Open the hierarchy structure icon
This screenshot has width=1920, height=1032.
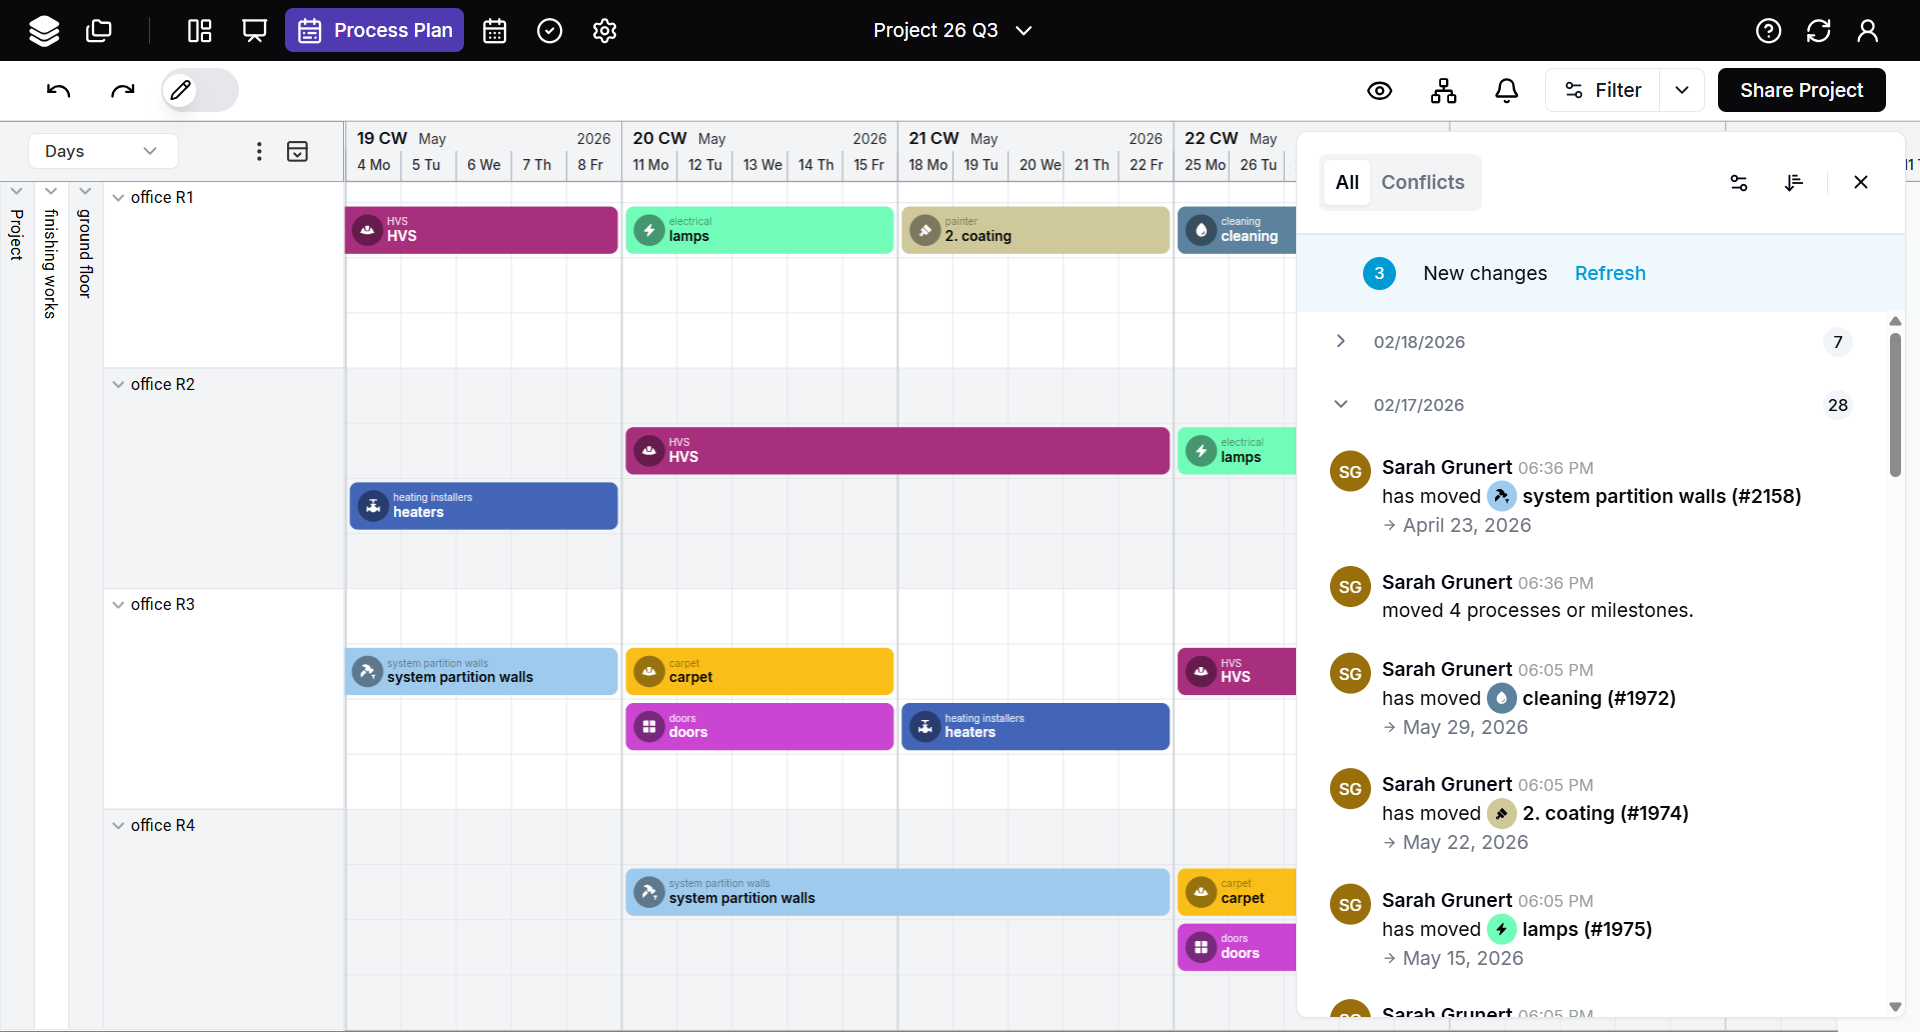[1443, 91]
